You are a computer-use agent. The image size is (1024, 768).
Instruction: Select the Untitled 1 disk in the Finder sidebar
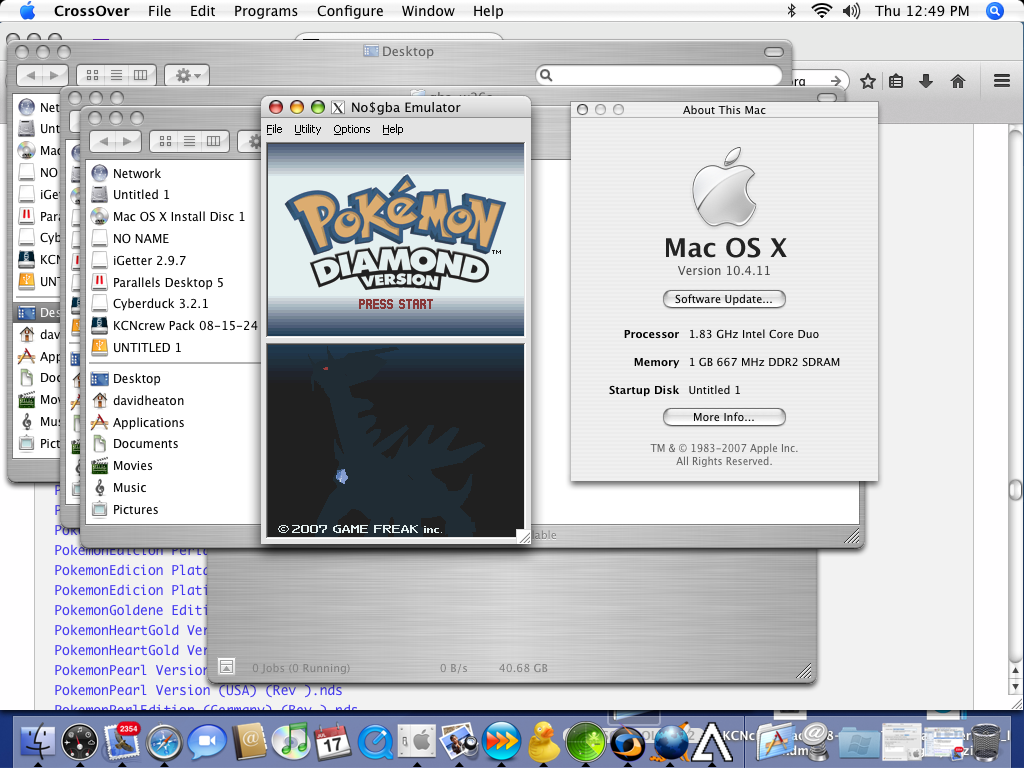pyautogui.click(x=140, y=195)
